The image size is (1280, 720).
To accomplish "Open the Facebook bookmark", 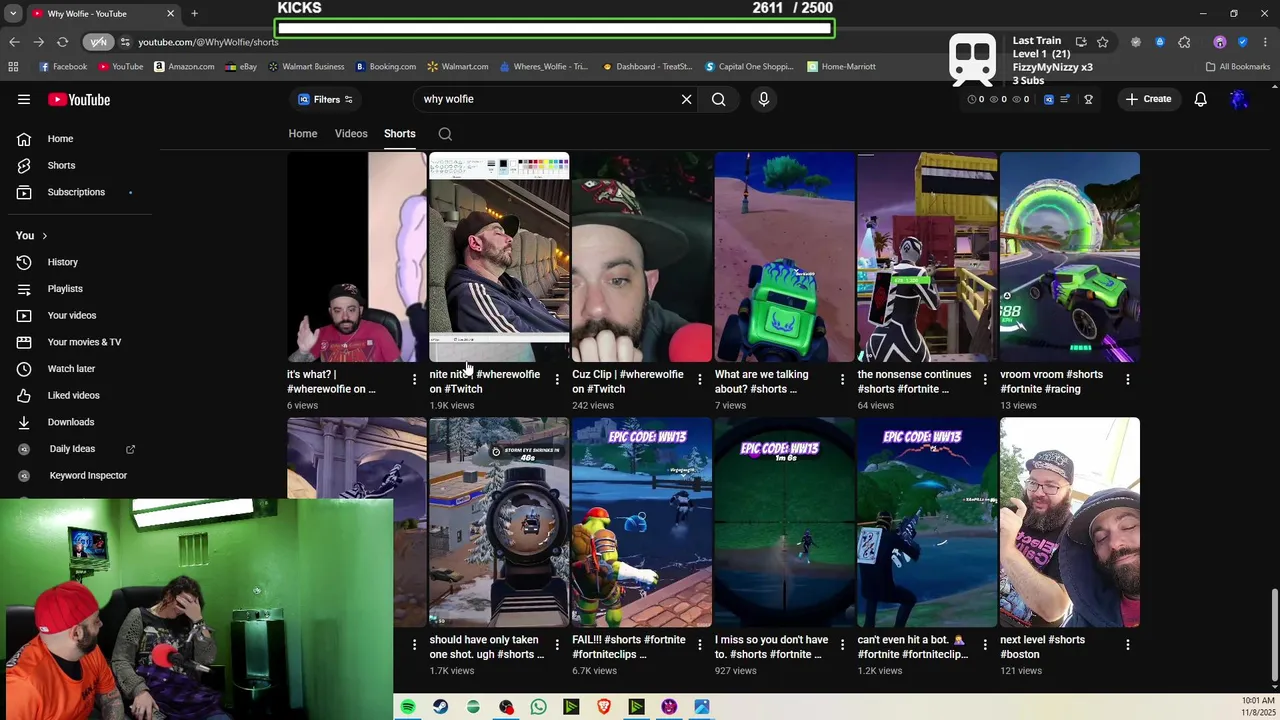I will point(62,67).
